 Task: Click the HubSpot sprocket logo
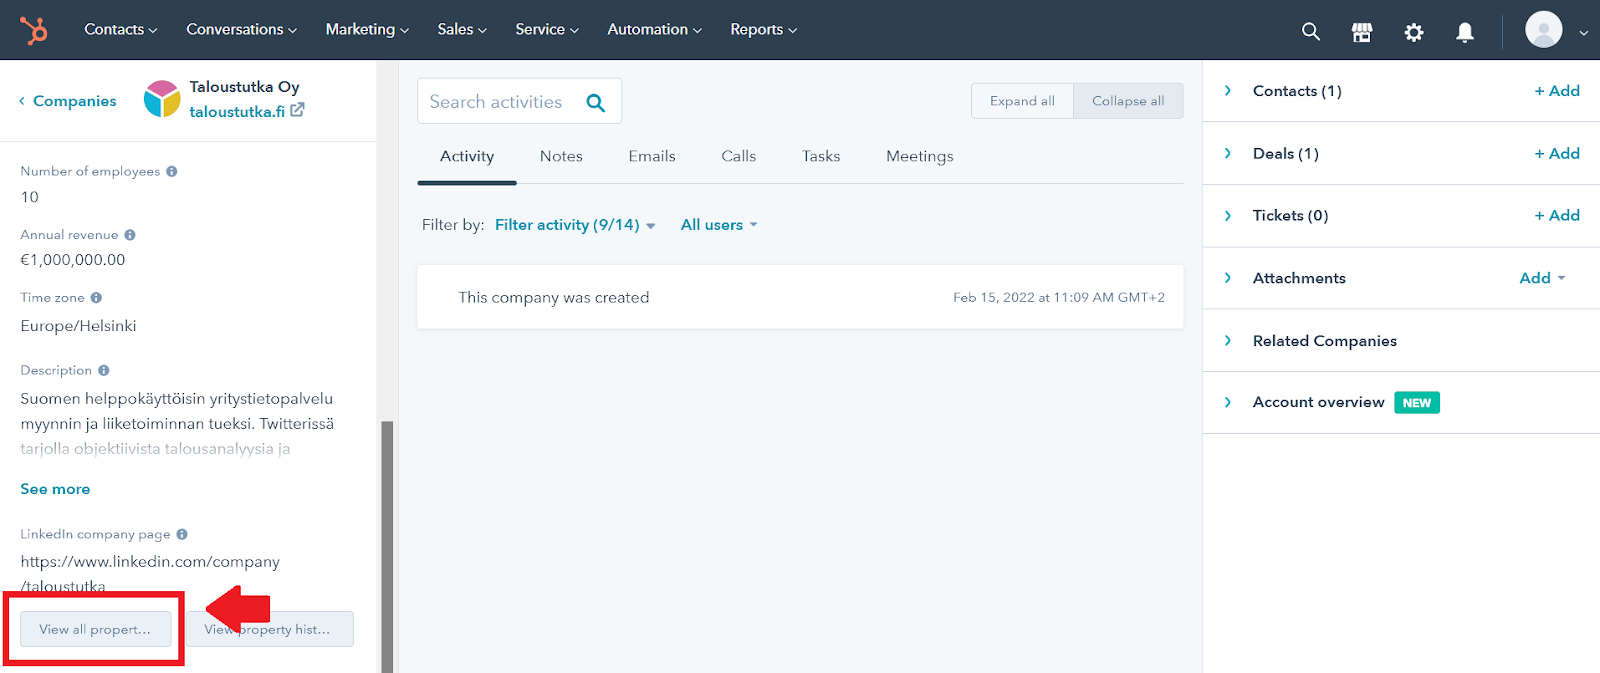pos(34,30)
